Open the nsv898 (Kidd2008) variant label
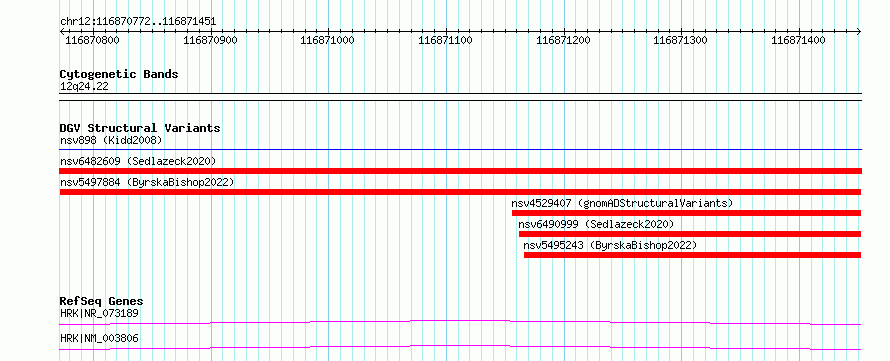This screenshot has width=890, height=361. pos(111,140)
